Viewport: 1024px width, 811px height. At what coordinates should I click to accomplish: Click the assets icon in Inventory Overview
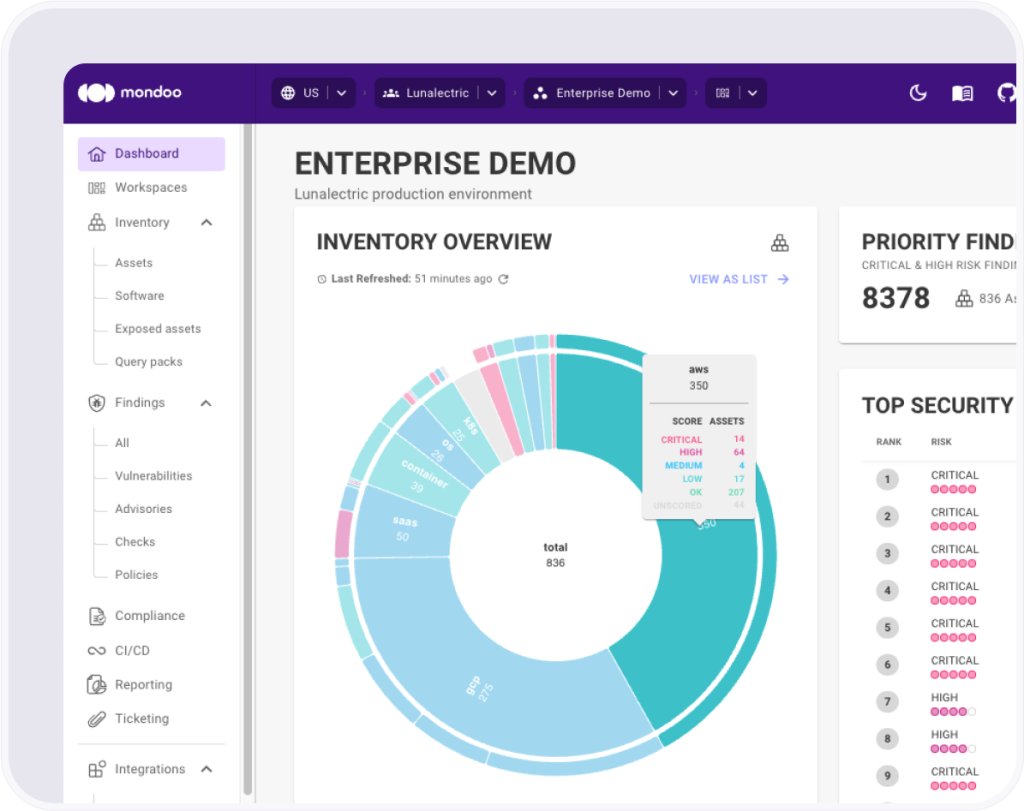(x=779, y=243)
